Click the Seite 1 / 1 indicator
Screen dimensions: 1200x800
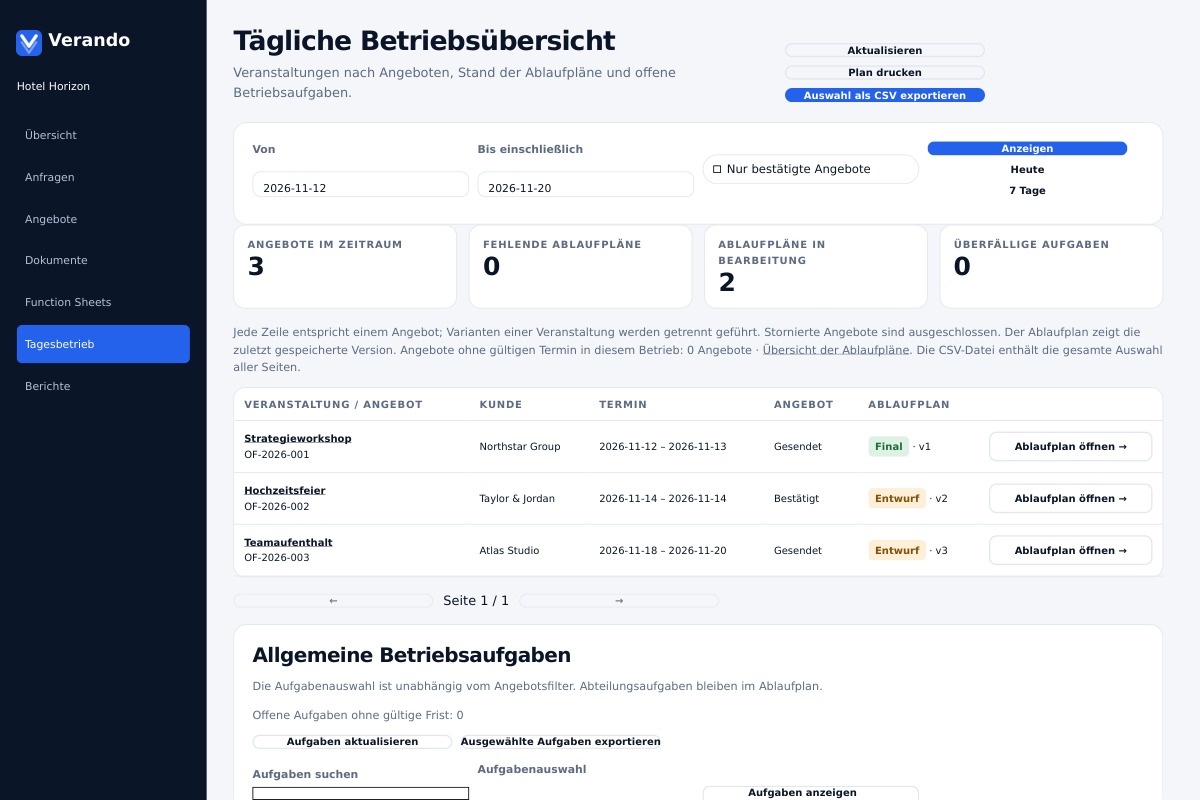tap(476, 601)
